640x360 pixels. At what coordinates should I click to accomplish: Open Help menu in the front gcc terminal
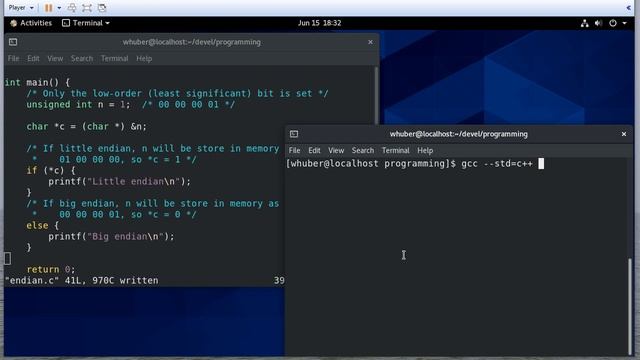[425, 151]
